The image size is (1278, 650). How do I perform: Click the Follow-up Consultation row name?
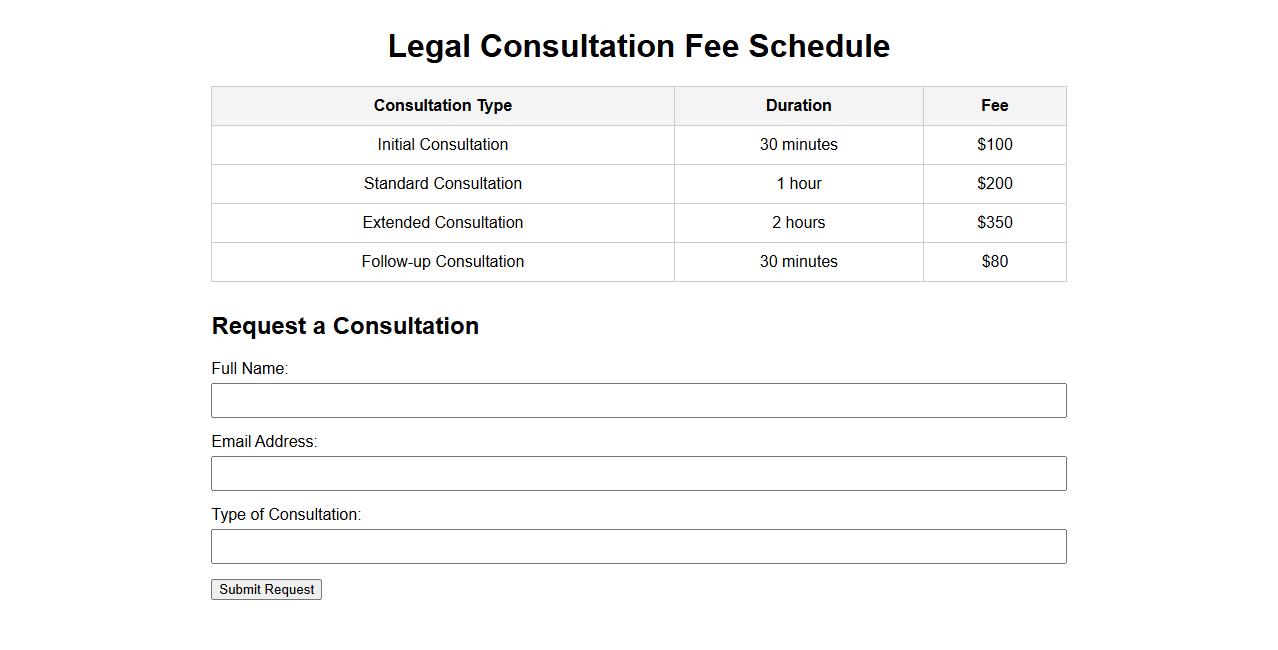point(442,262)
